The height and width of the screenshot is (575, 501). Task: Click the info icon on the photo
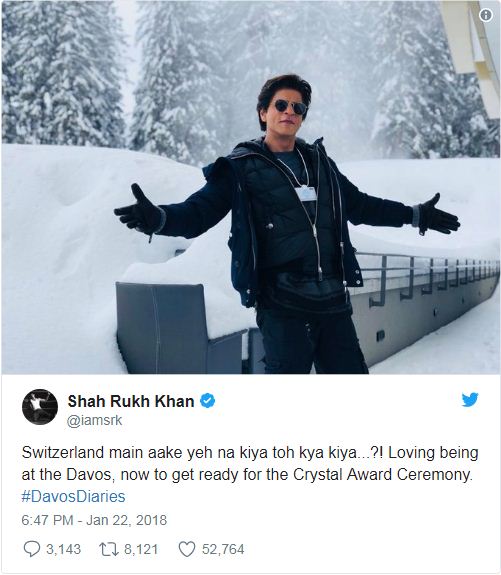(486, 15)
